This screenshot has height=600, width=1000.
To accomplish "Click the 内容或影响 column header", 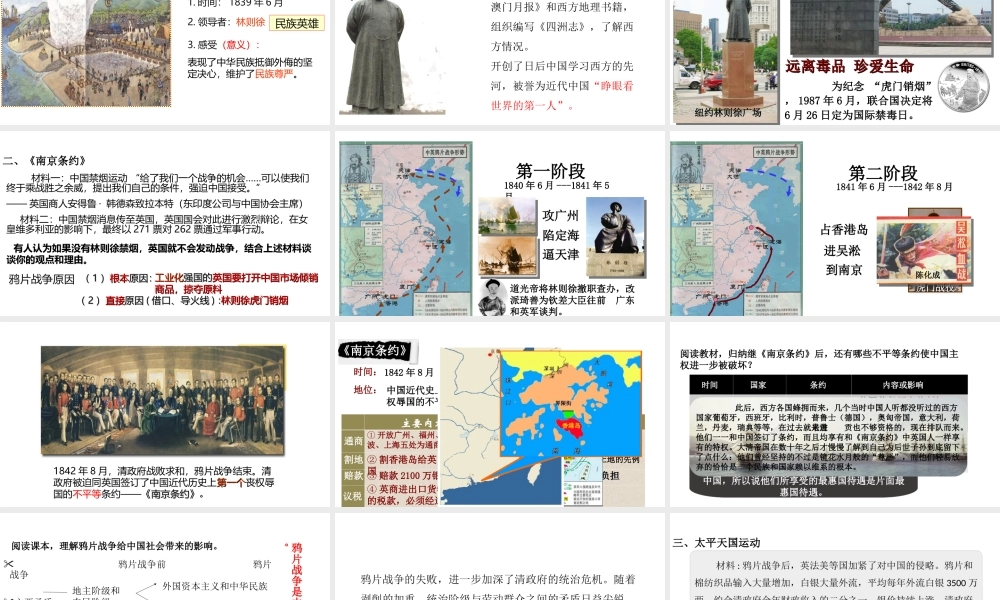I will pos(902,385).
